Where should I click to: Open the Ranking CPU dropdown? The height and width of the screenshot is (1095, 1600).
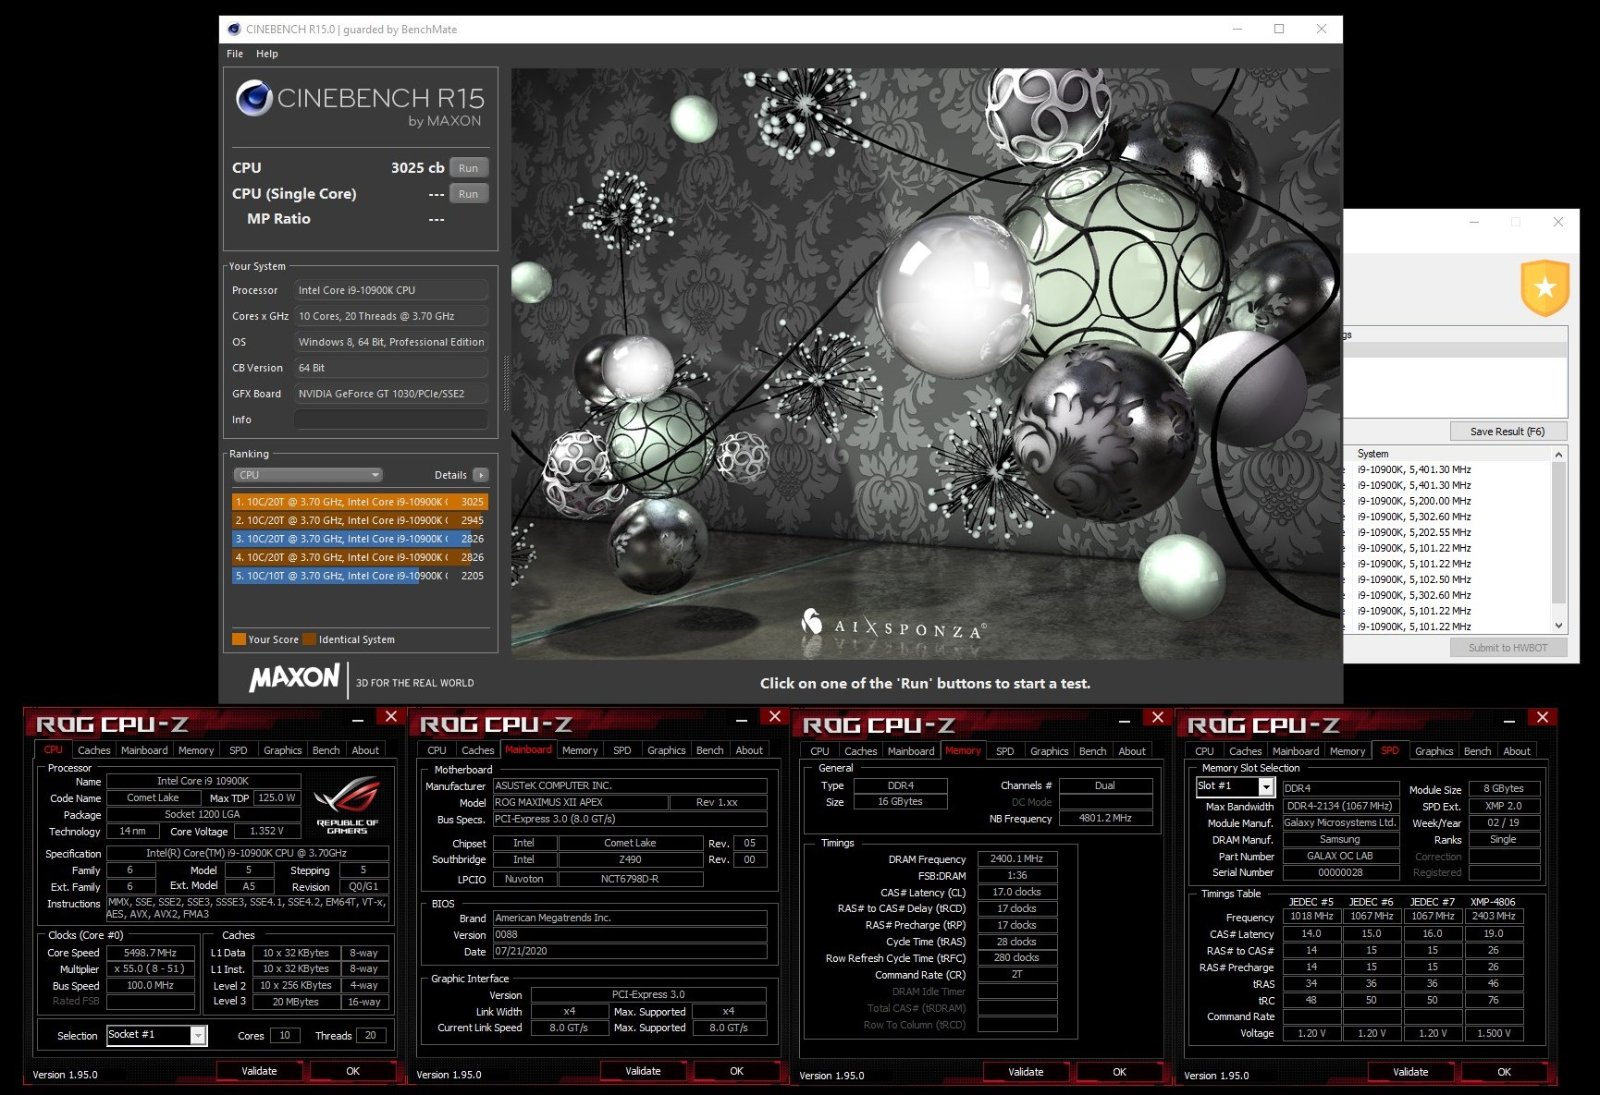point(308,475)
